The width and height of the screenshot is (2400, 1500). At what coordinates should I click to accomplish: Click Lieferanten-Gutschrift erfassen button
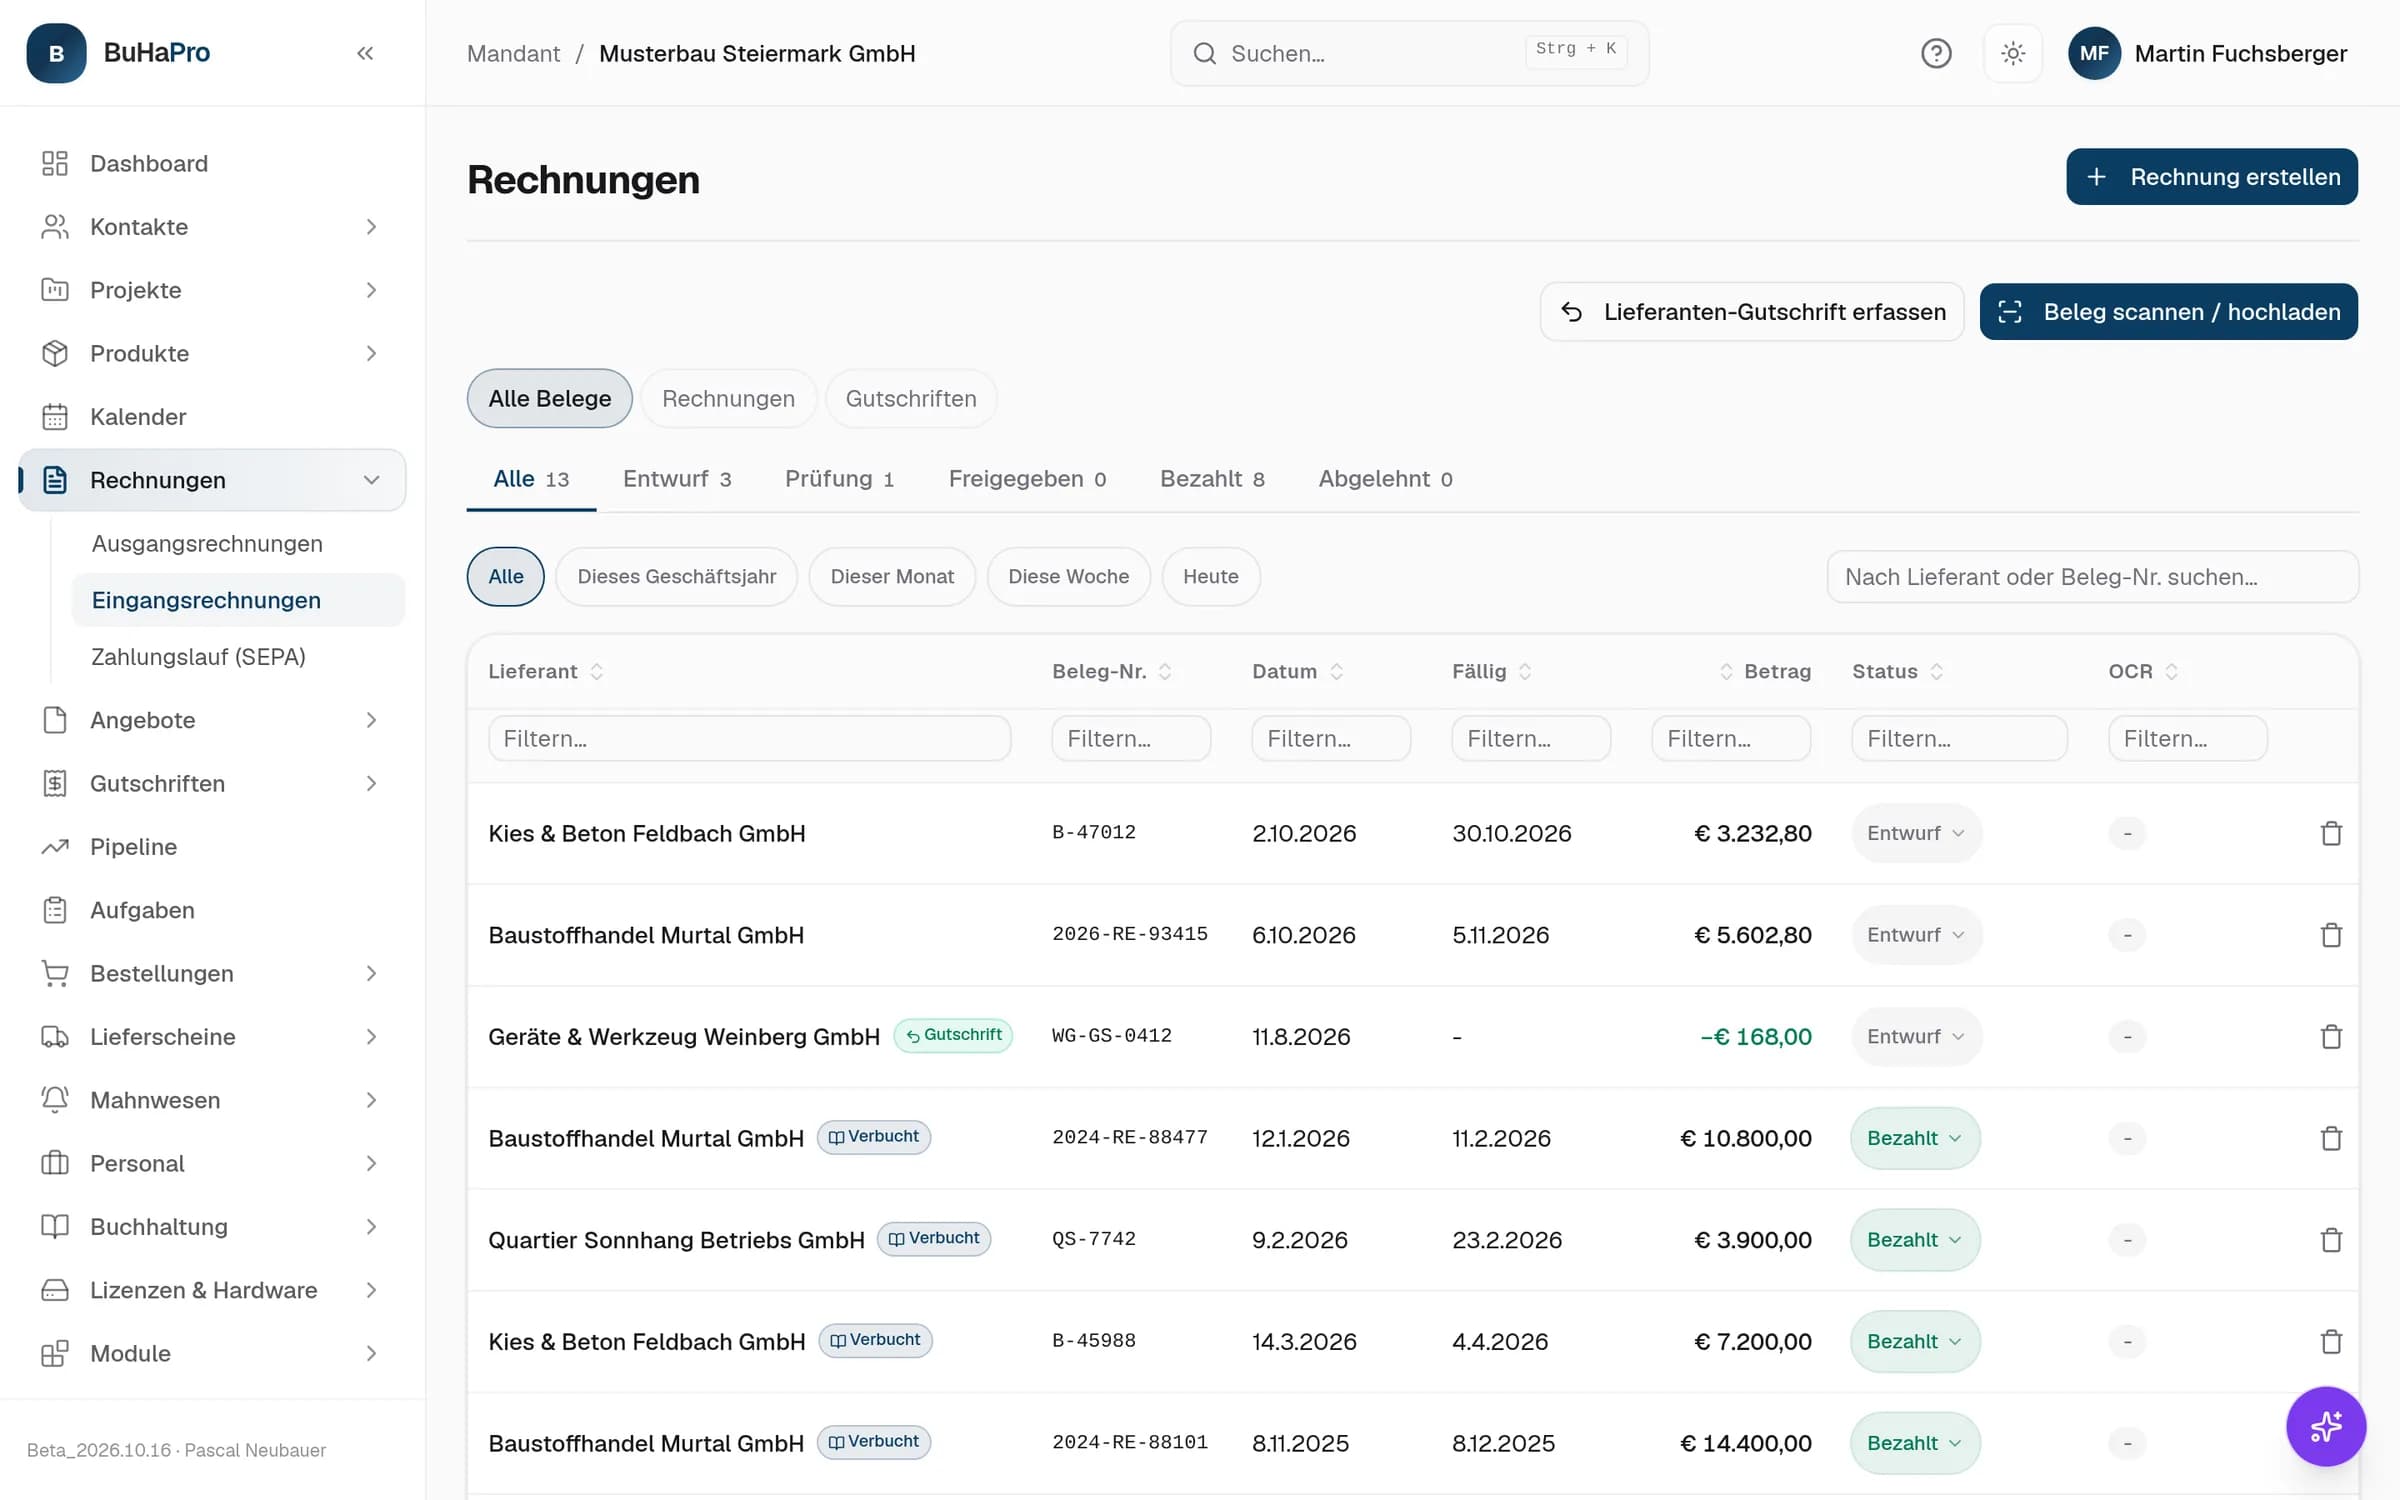[x=1752, y=312]
